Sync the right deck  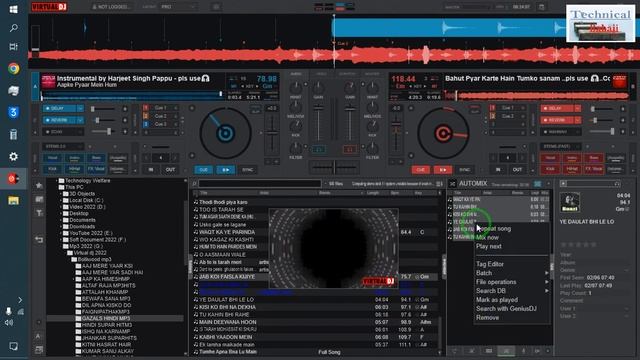[x=464, y=170]
